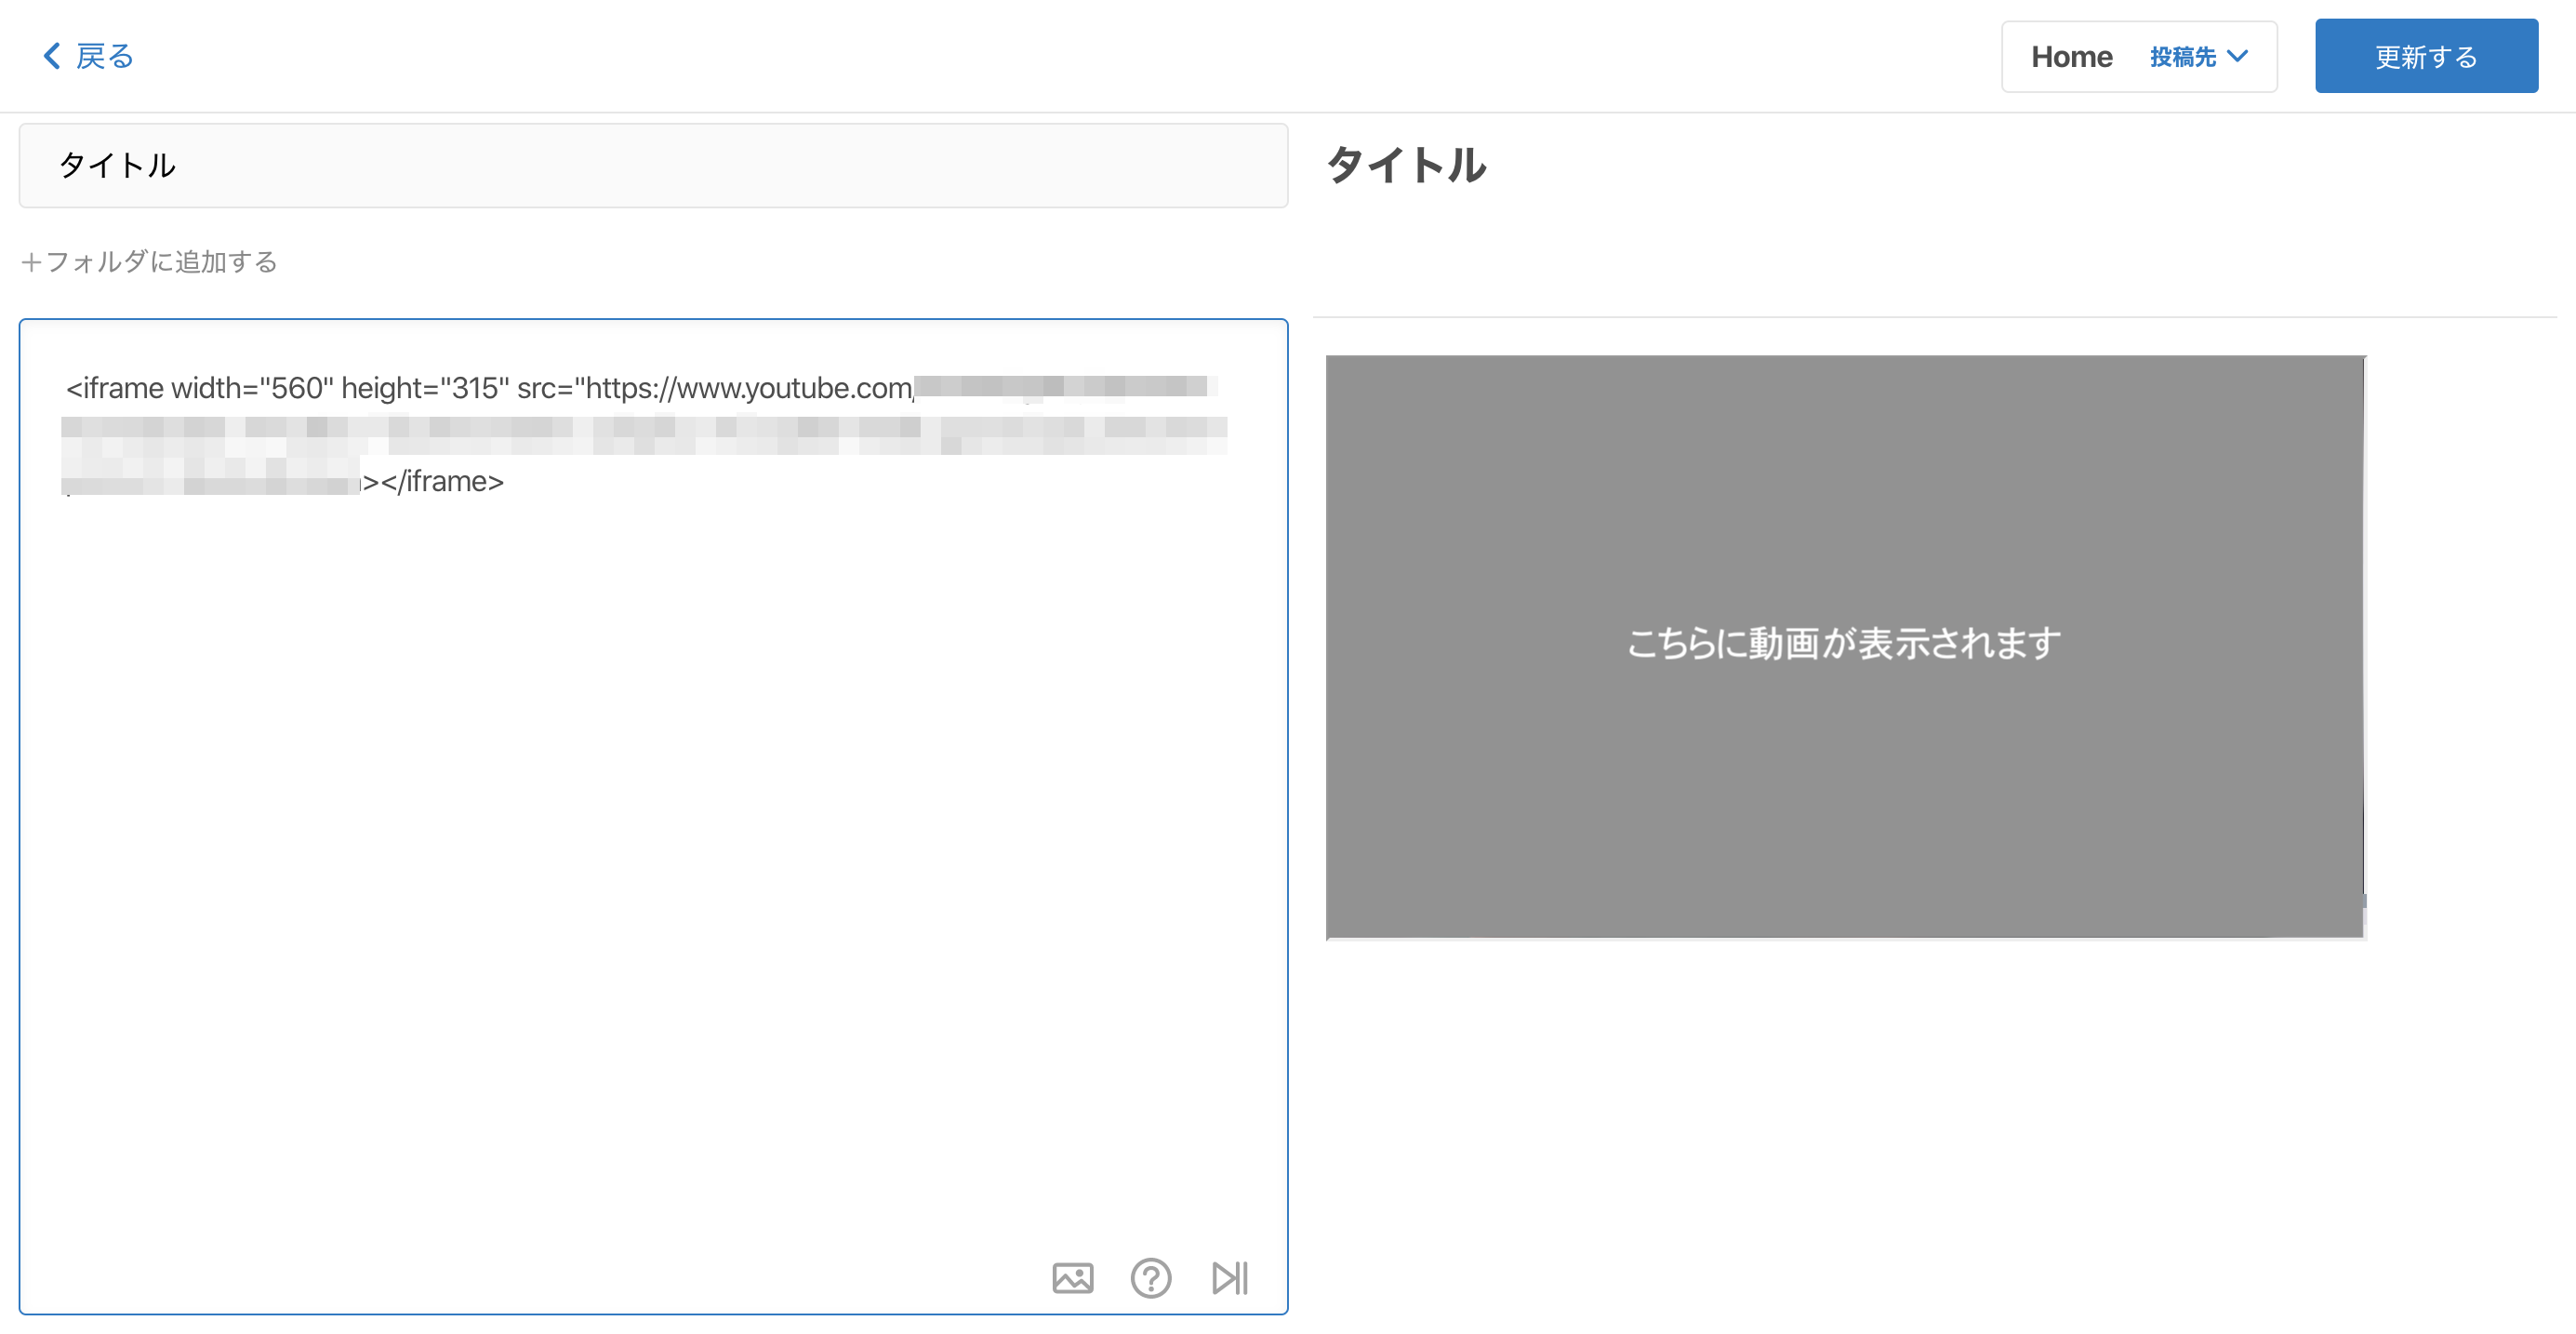Screen dimensions: 2576x1334
Task: Focus the タイトル title input field
Action: [x=652, y=166]
